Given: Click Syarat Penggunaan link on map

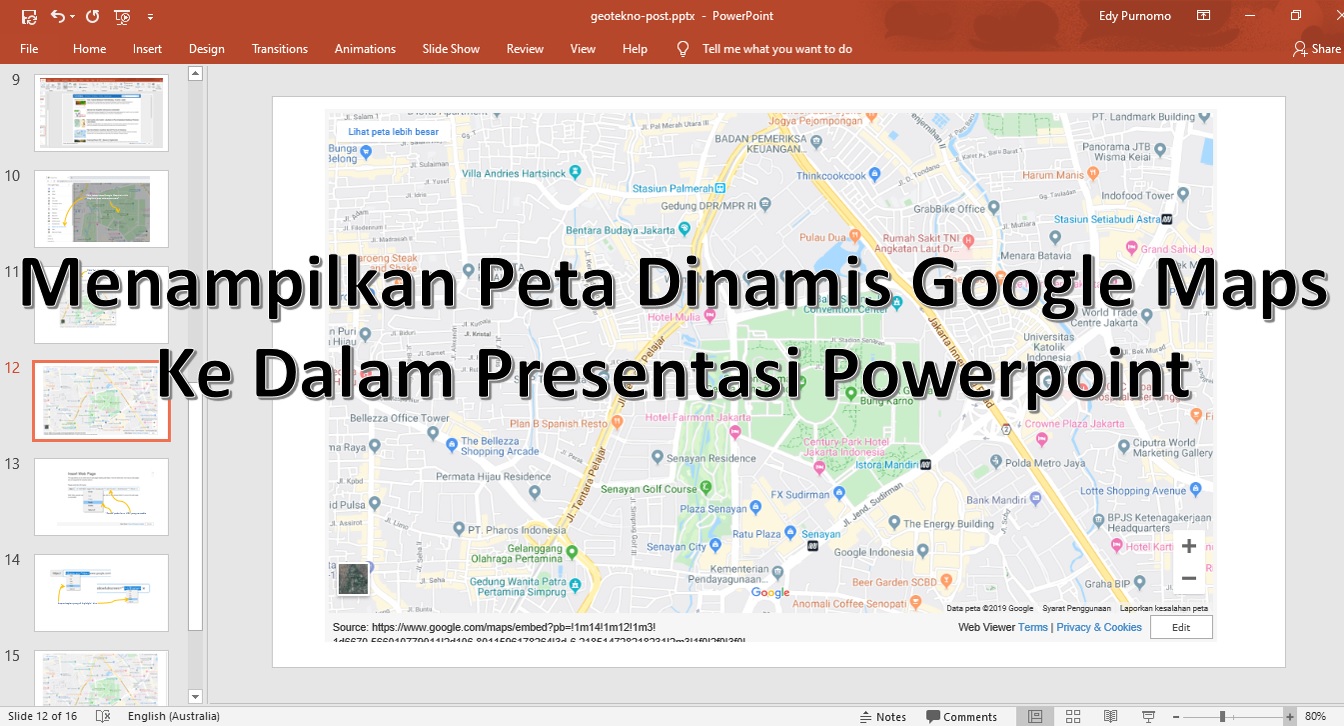Looking at the screenshot, I should click(1077, 608).
